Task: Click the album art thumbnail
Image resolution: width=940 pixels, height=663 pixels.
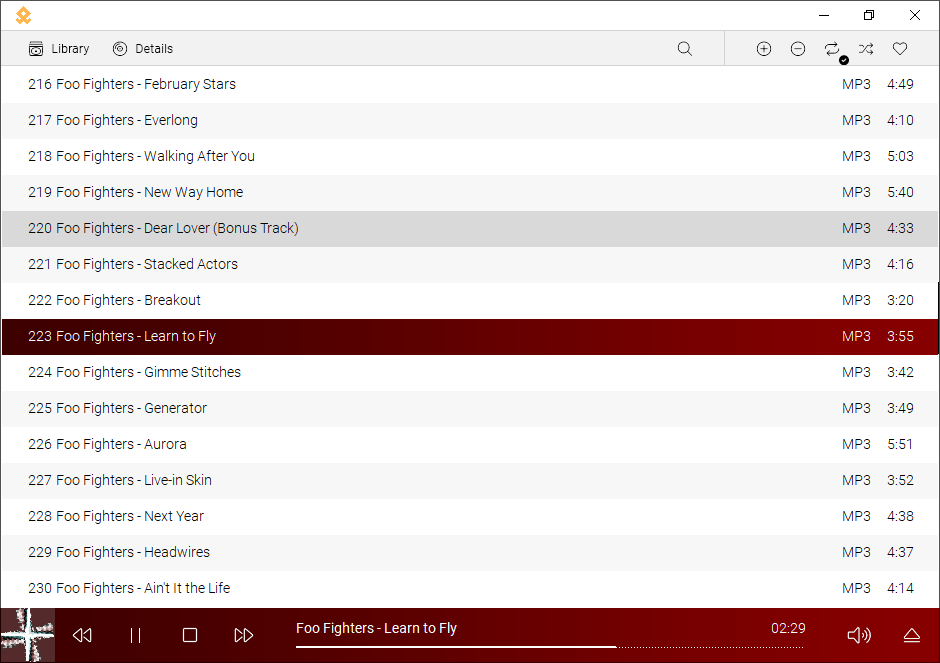Action: pos(28,635)
